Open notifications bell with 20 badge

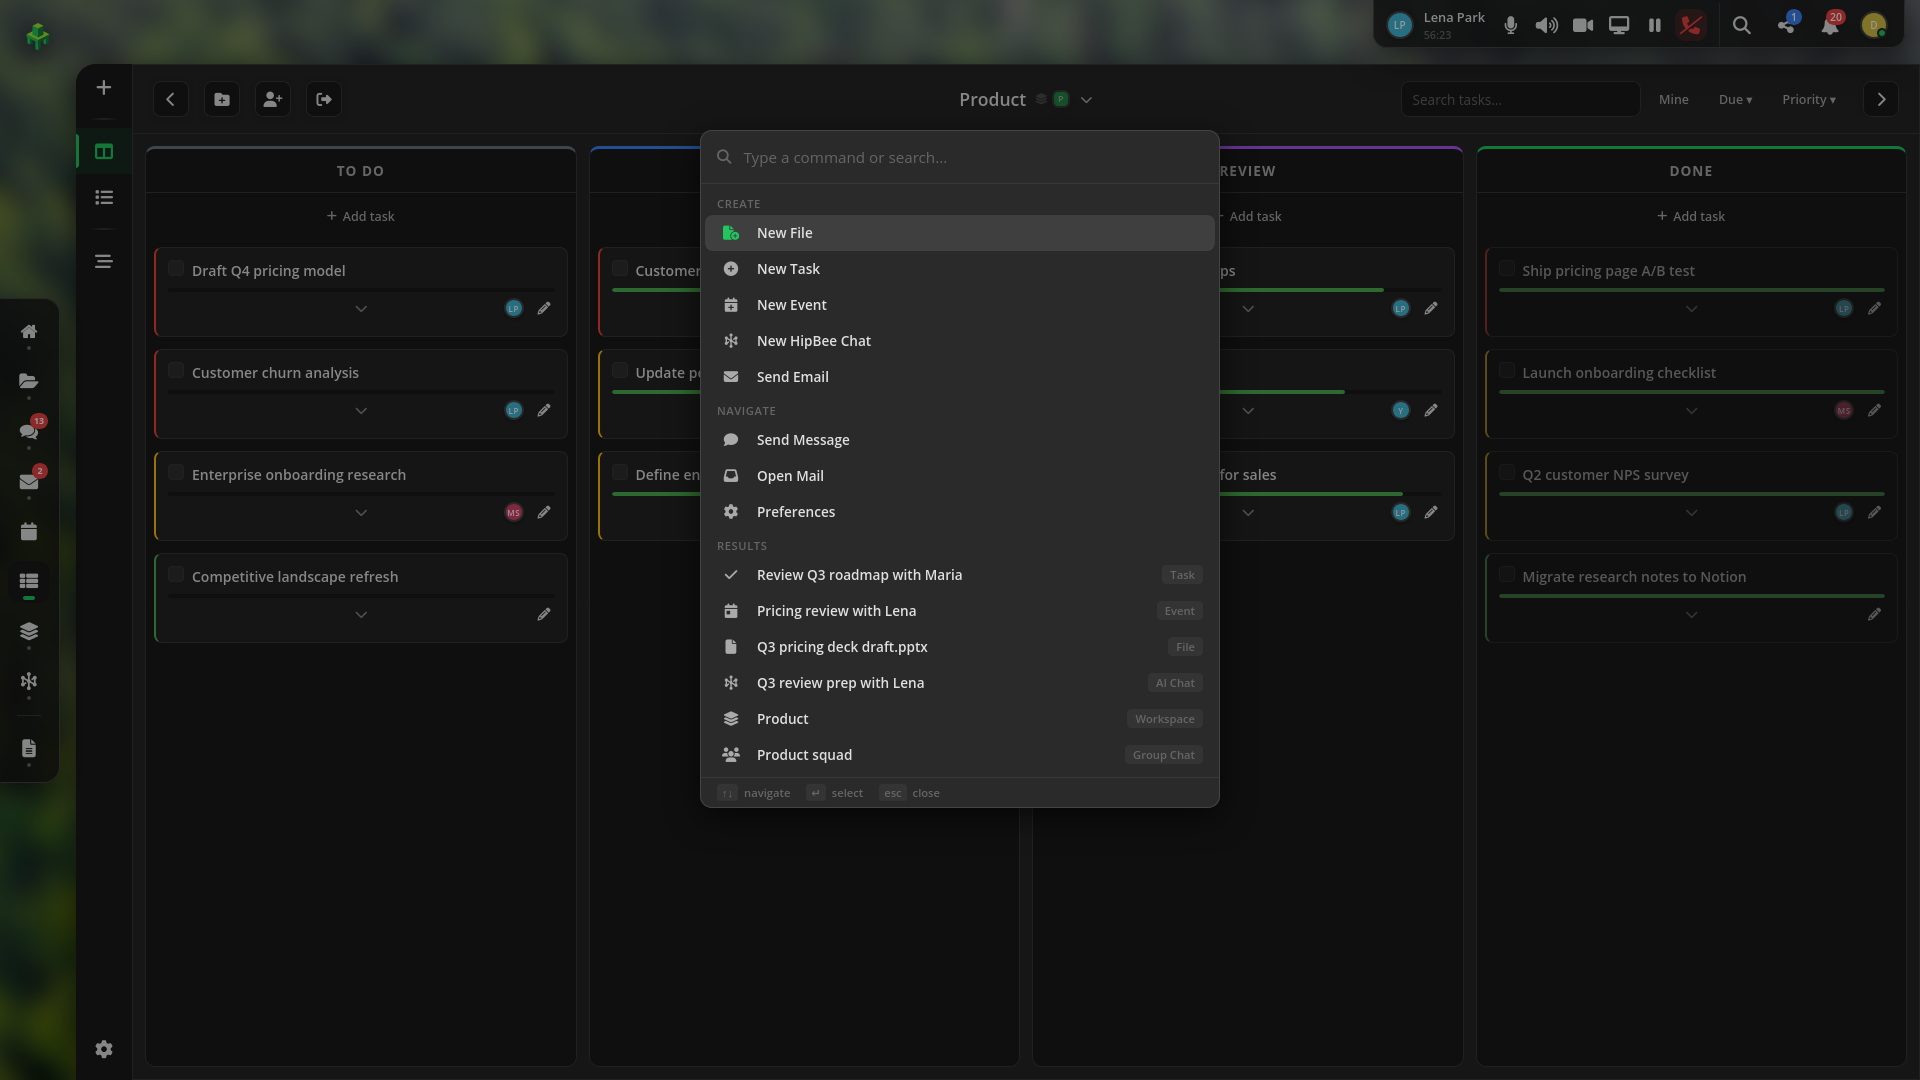(x=1830, y=25)
